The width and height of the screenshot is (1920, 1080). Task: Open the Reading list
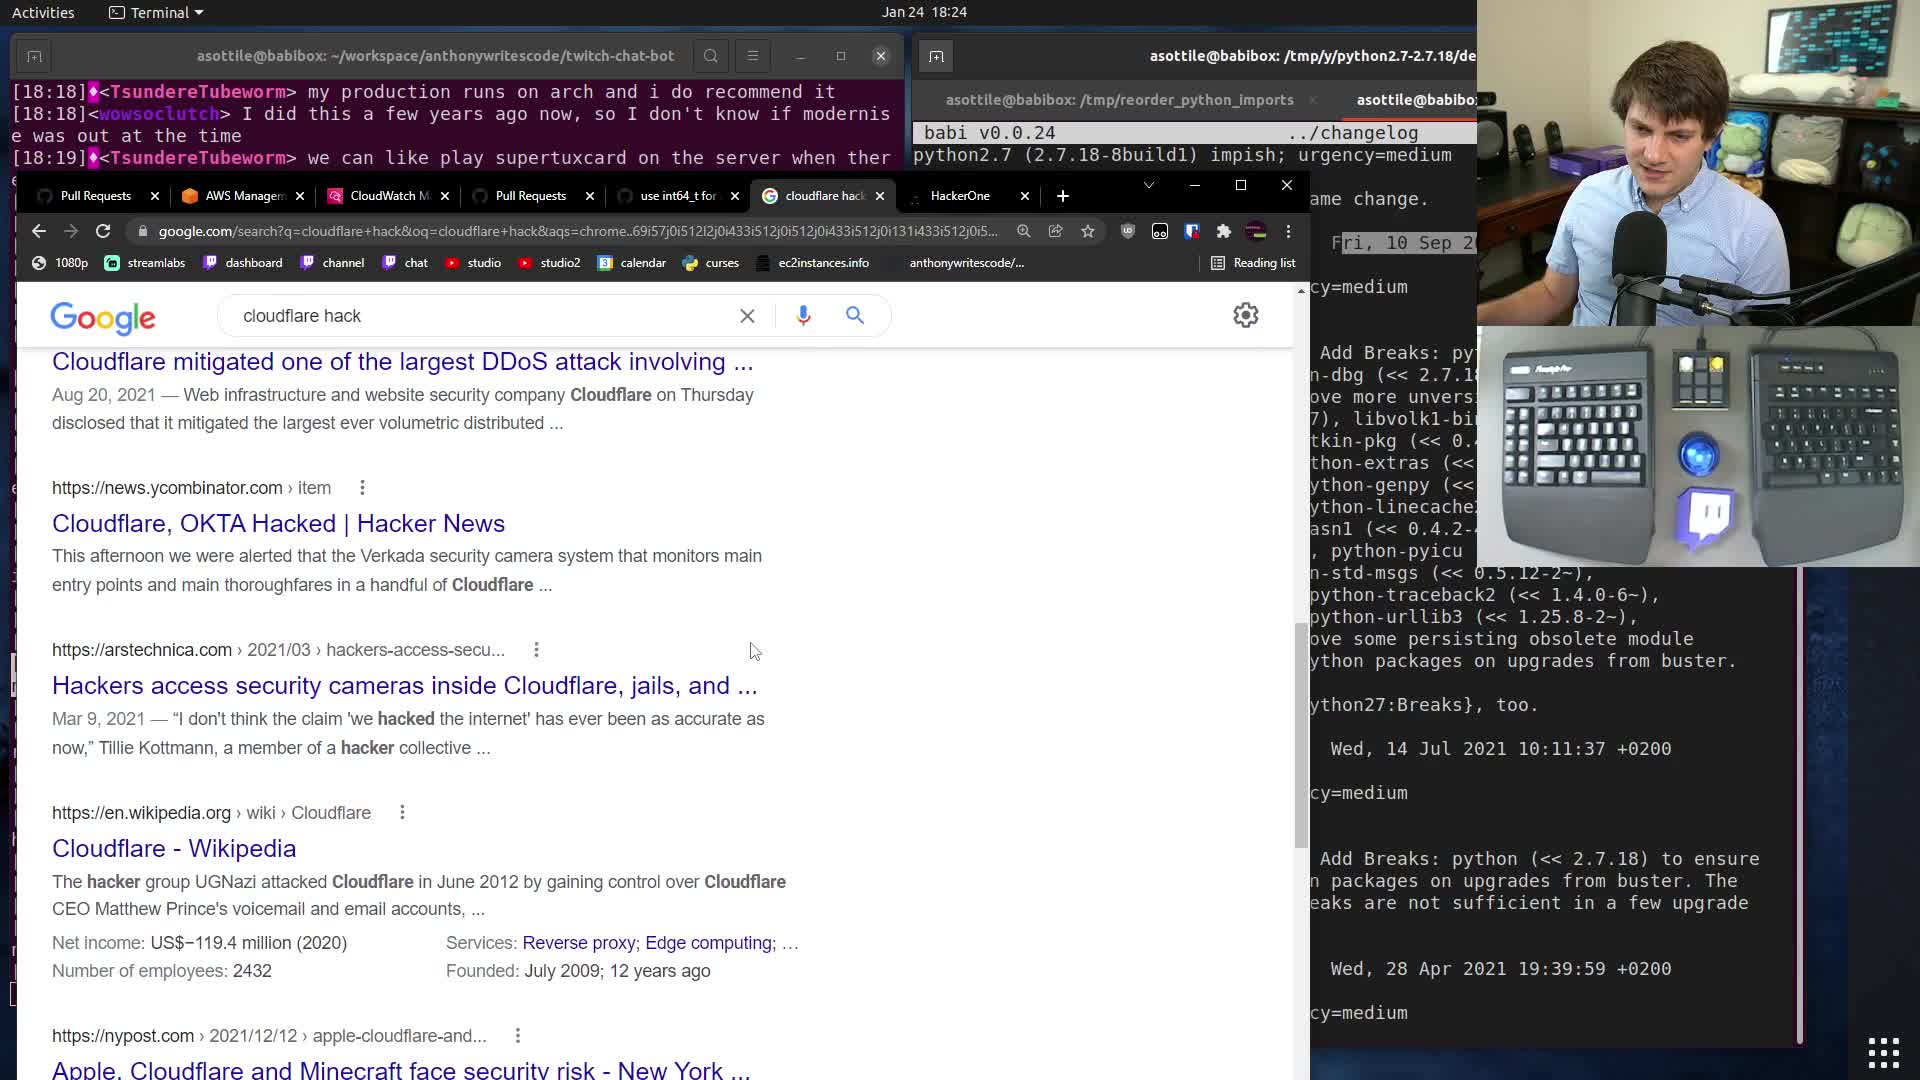point(1253,263)
